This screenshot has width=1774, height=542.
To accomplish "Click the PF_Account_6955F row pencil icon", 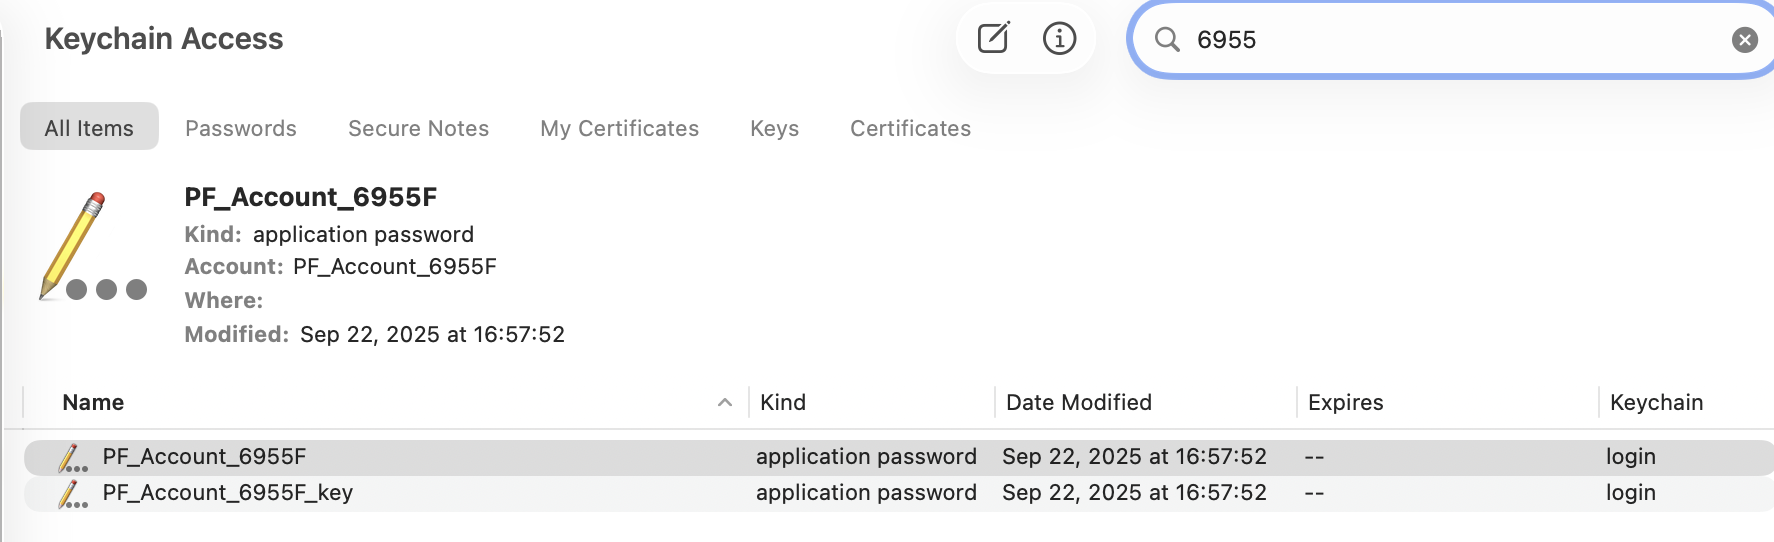I will pos(72,458).
